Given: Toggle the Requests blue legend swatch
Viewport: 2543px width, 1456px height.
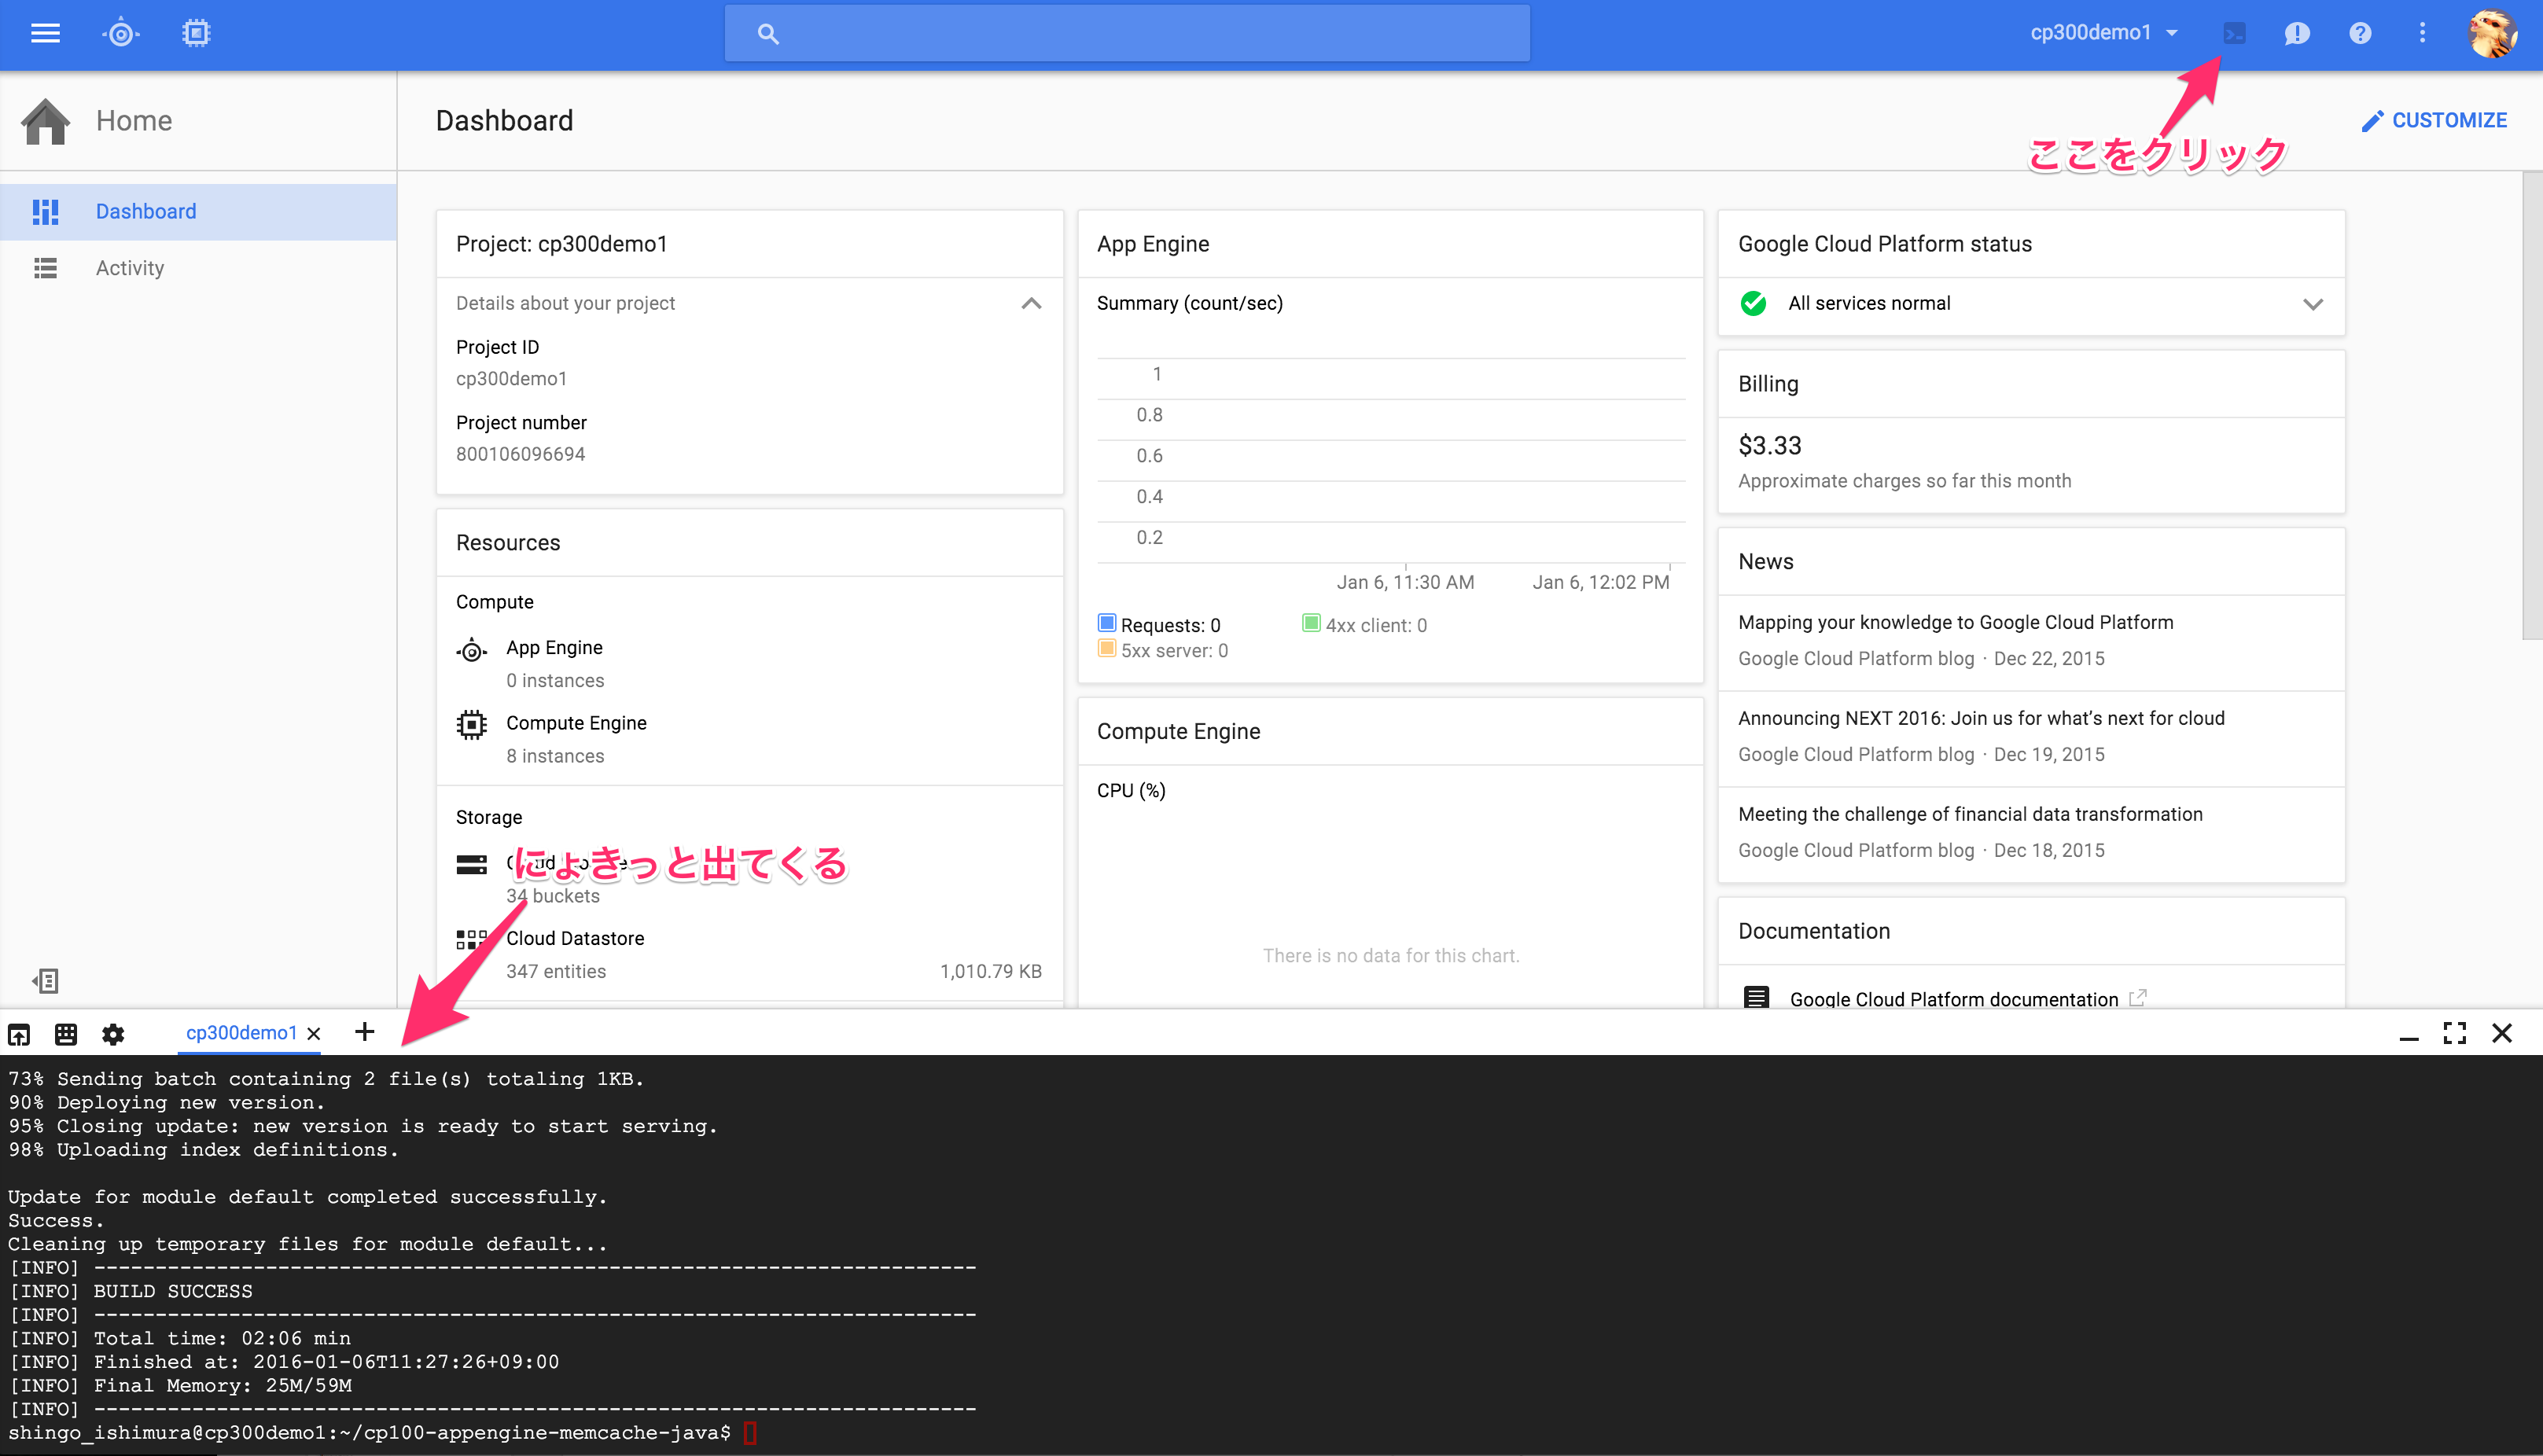Looking at the screenshot, I should pyautogui.click(x=1107, y=623).
